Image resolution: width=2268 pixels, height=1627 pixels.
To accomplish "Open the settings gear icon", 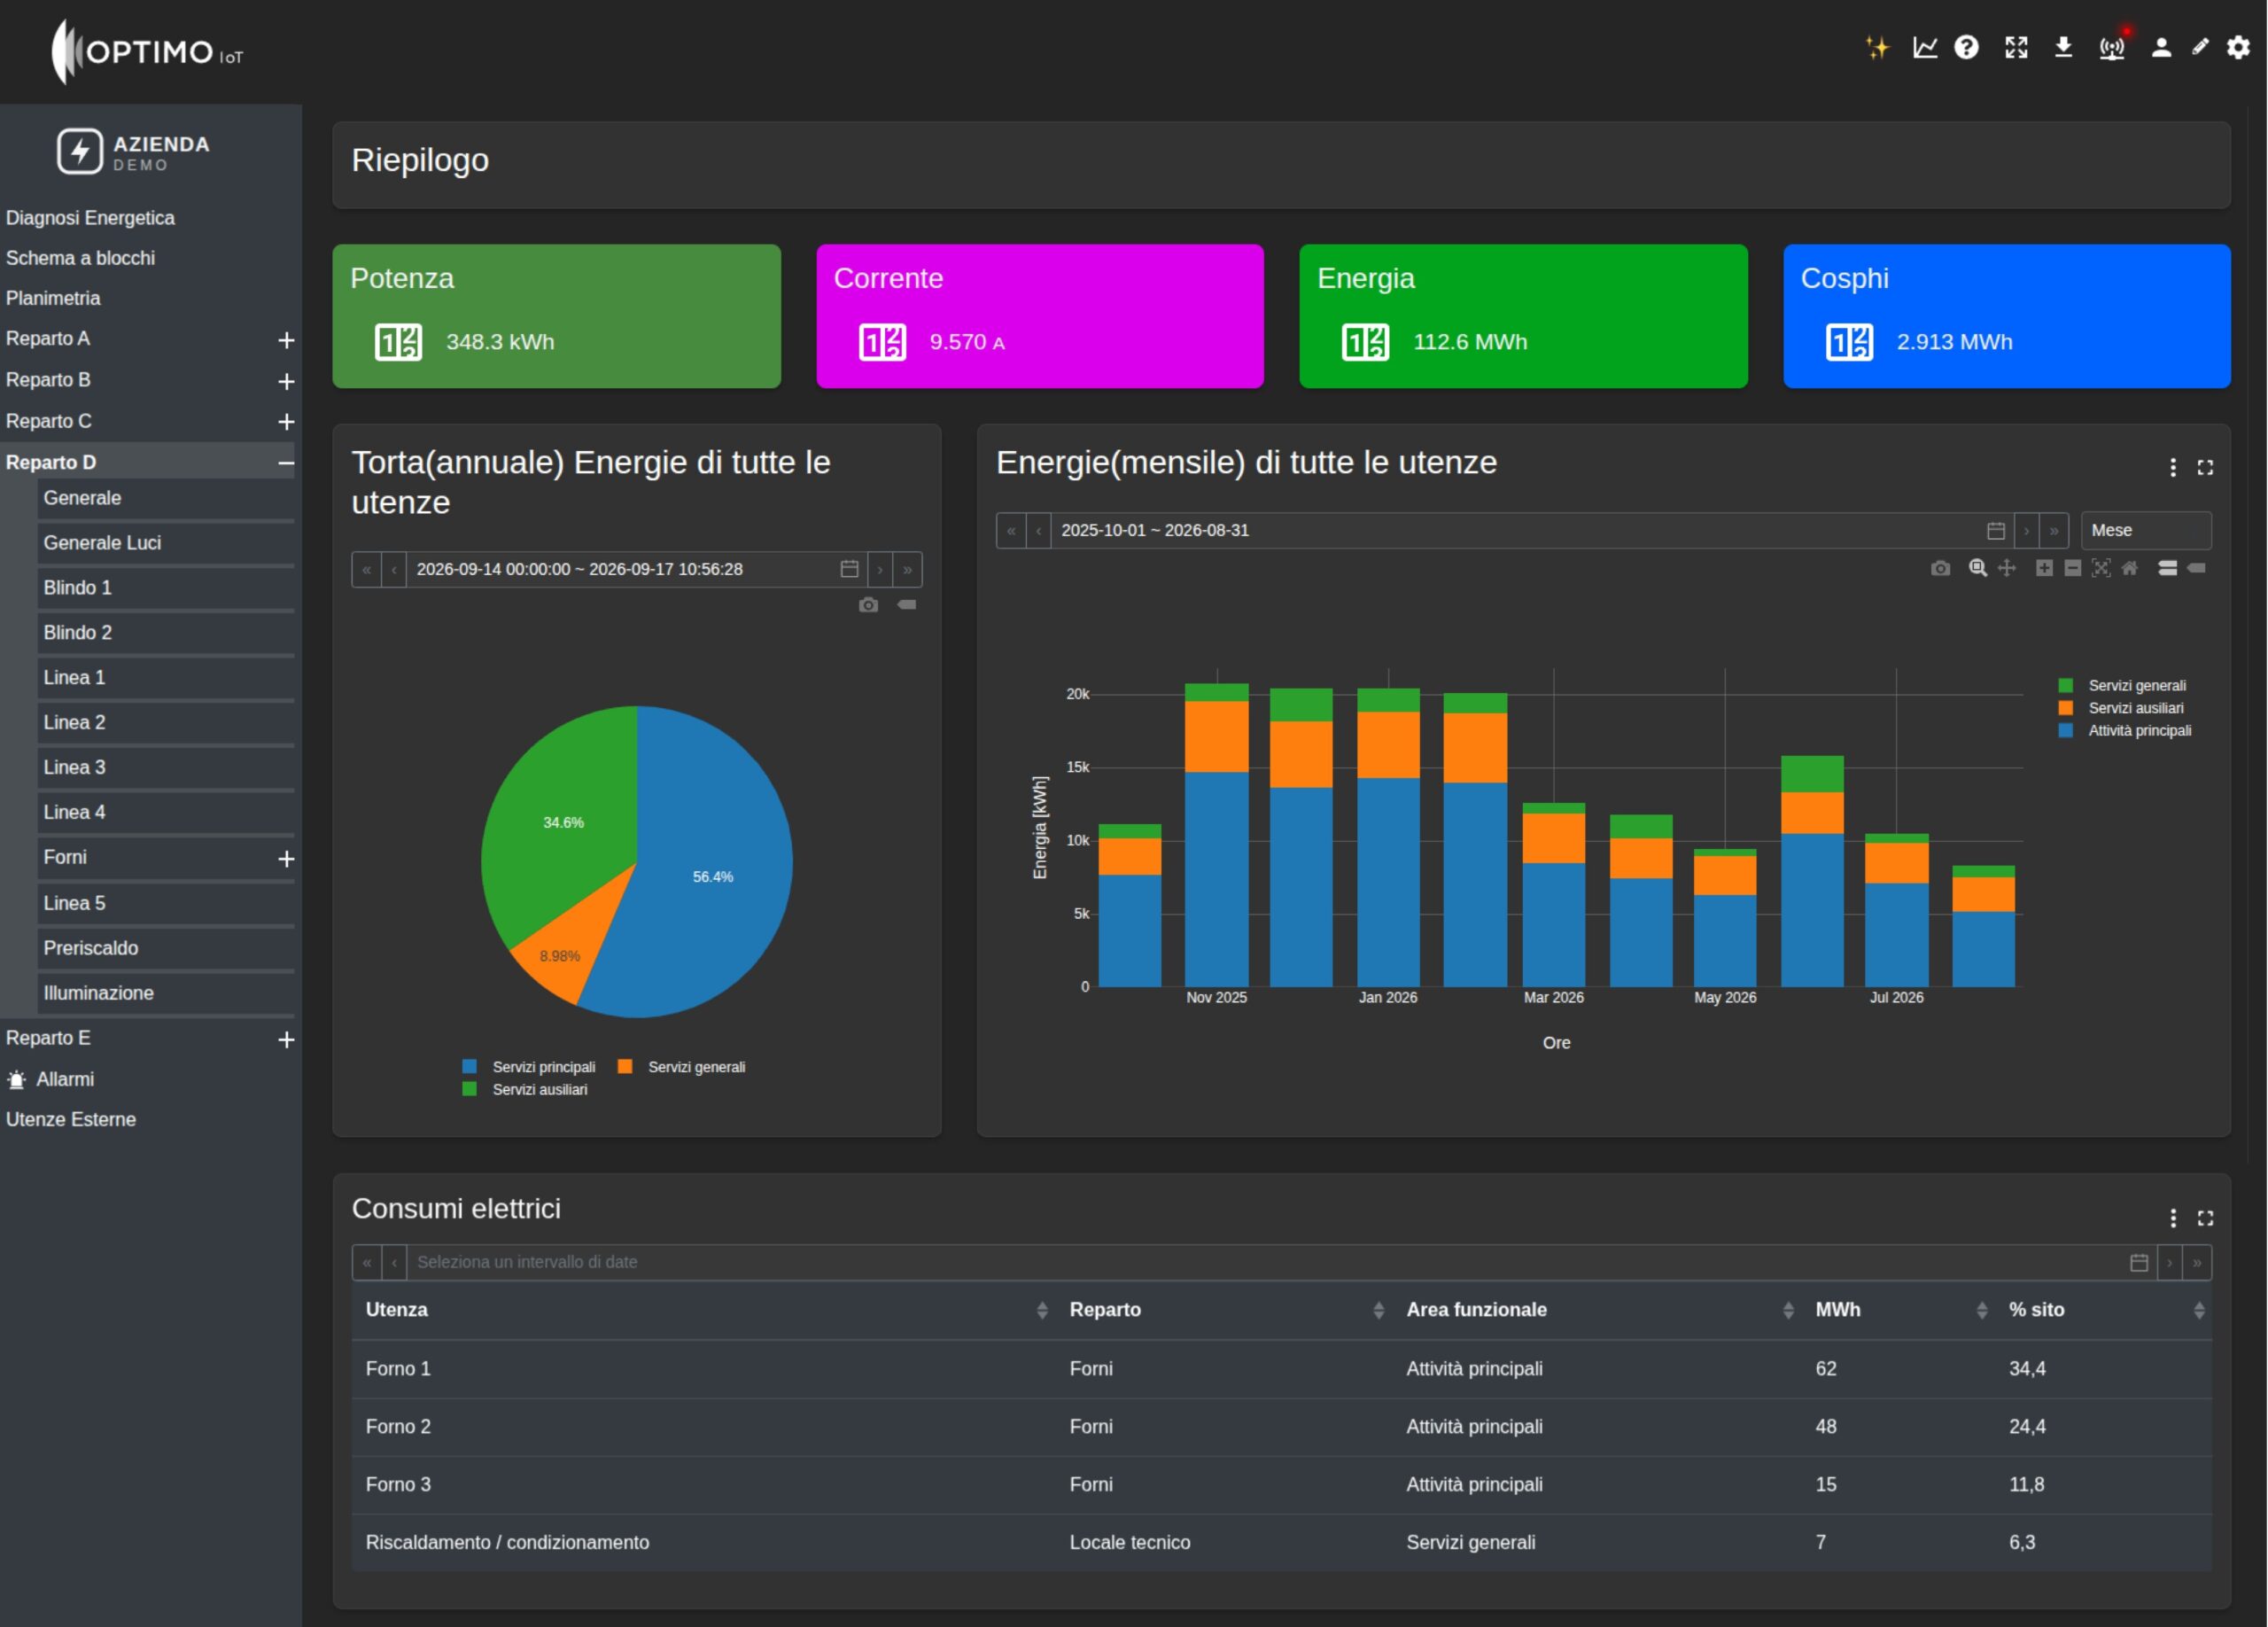I will (2238, 47).
